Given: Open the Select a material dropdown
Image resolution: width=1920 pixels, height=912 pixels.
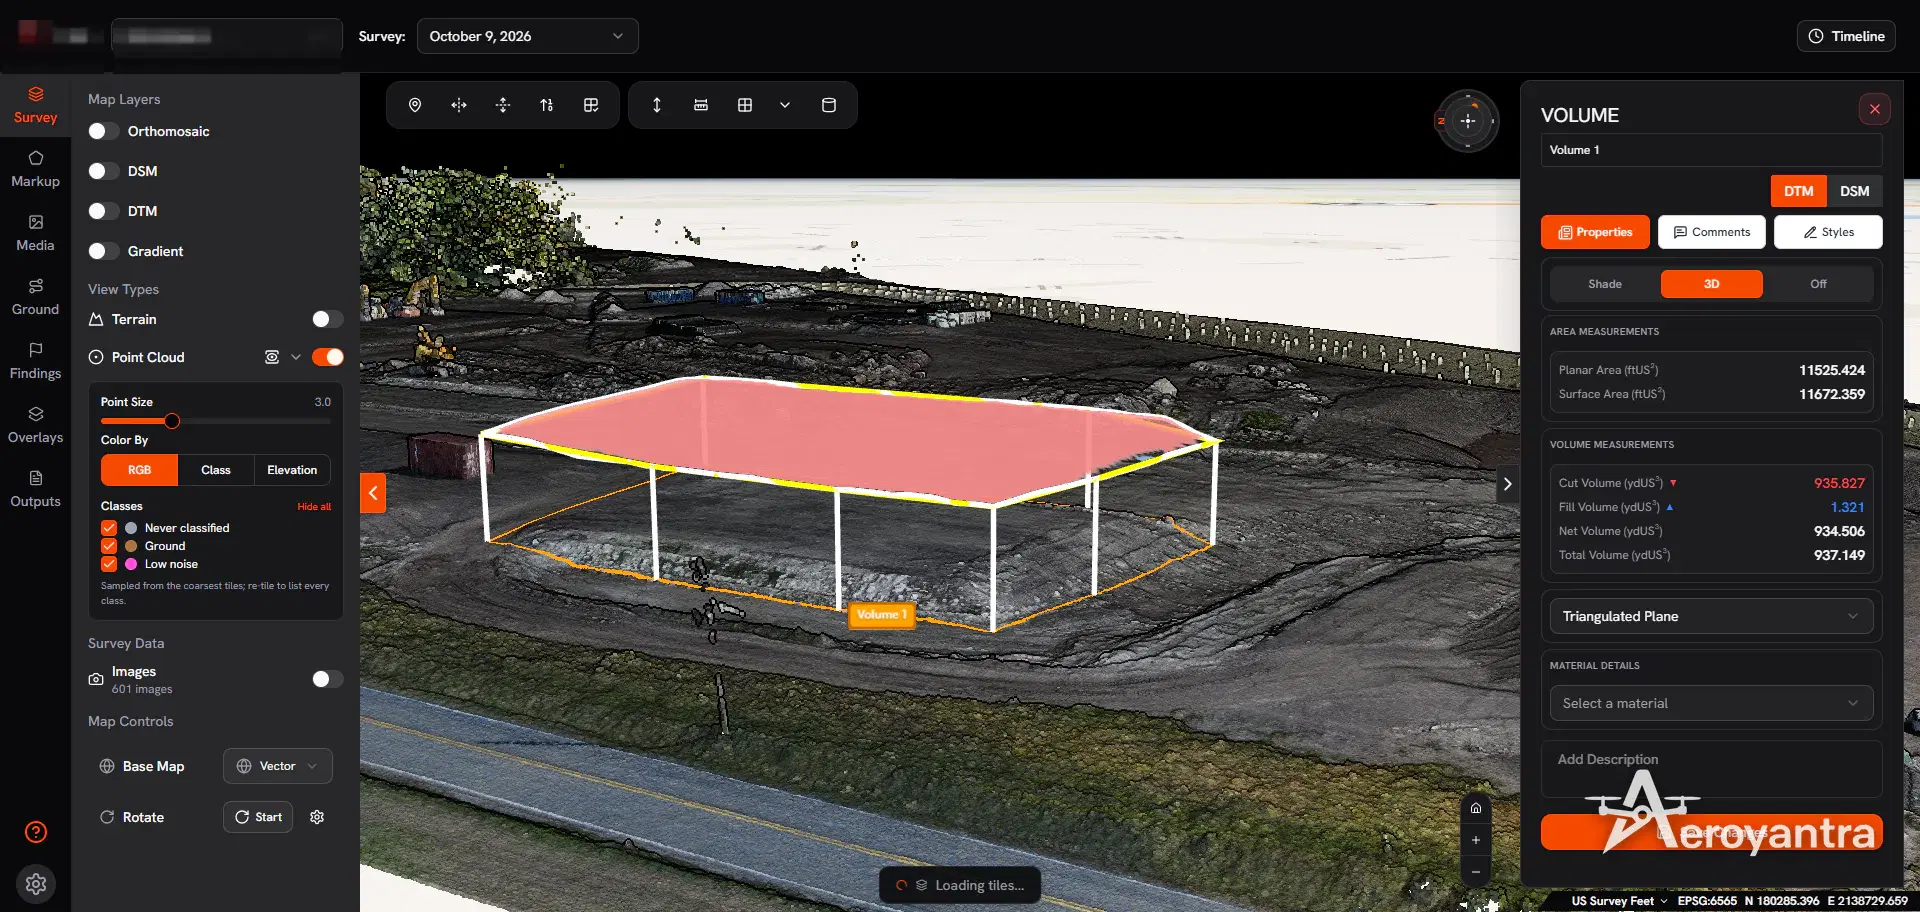Looking at the screenshot, I should coord(1711,703).
